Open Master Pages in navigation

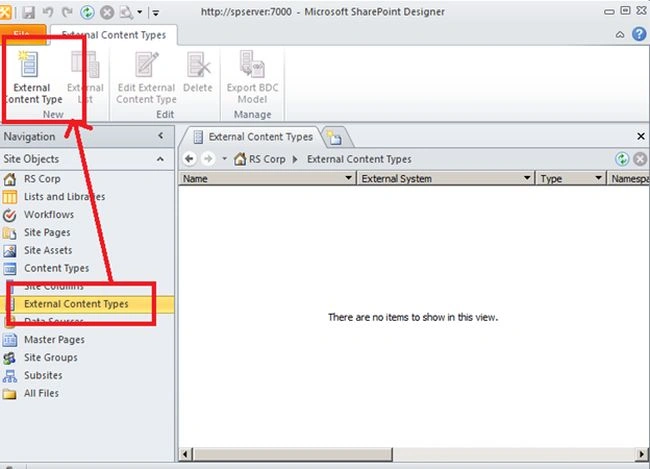click(54, 340)
